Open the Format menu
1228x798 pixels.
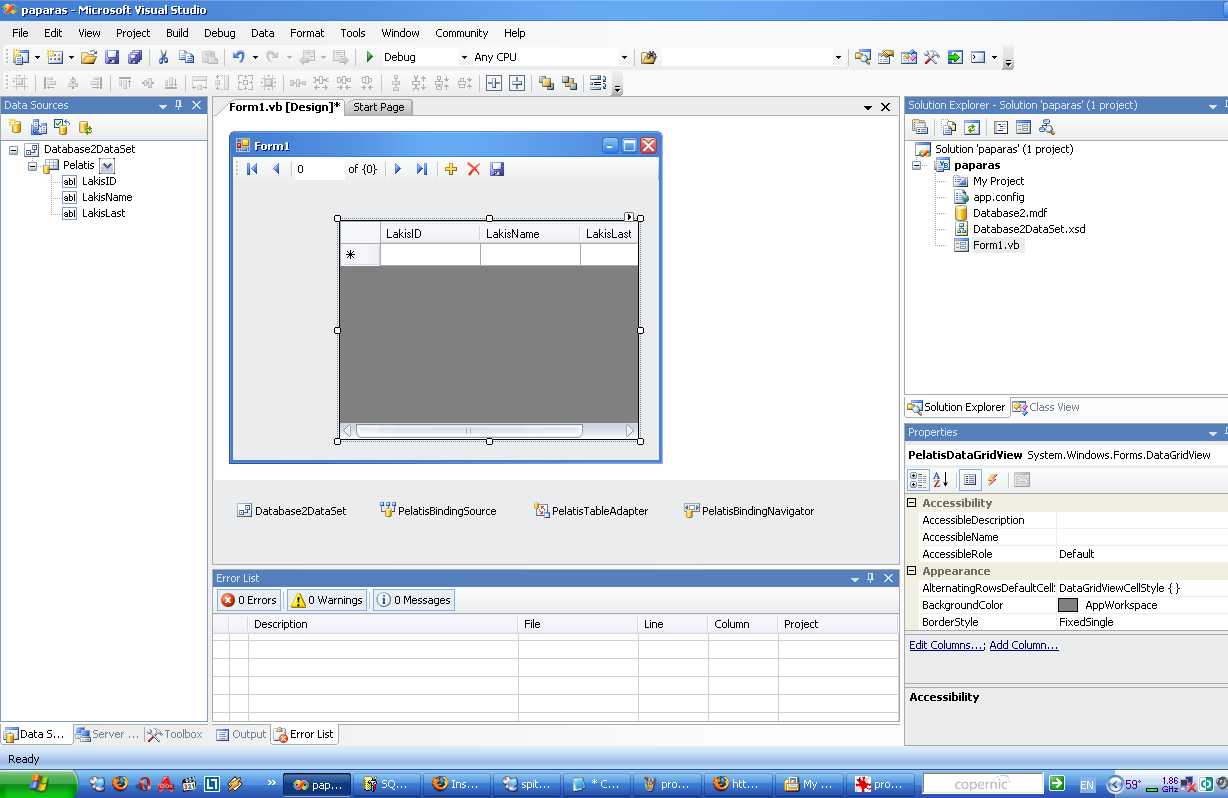coord(307,33)
